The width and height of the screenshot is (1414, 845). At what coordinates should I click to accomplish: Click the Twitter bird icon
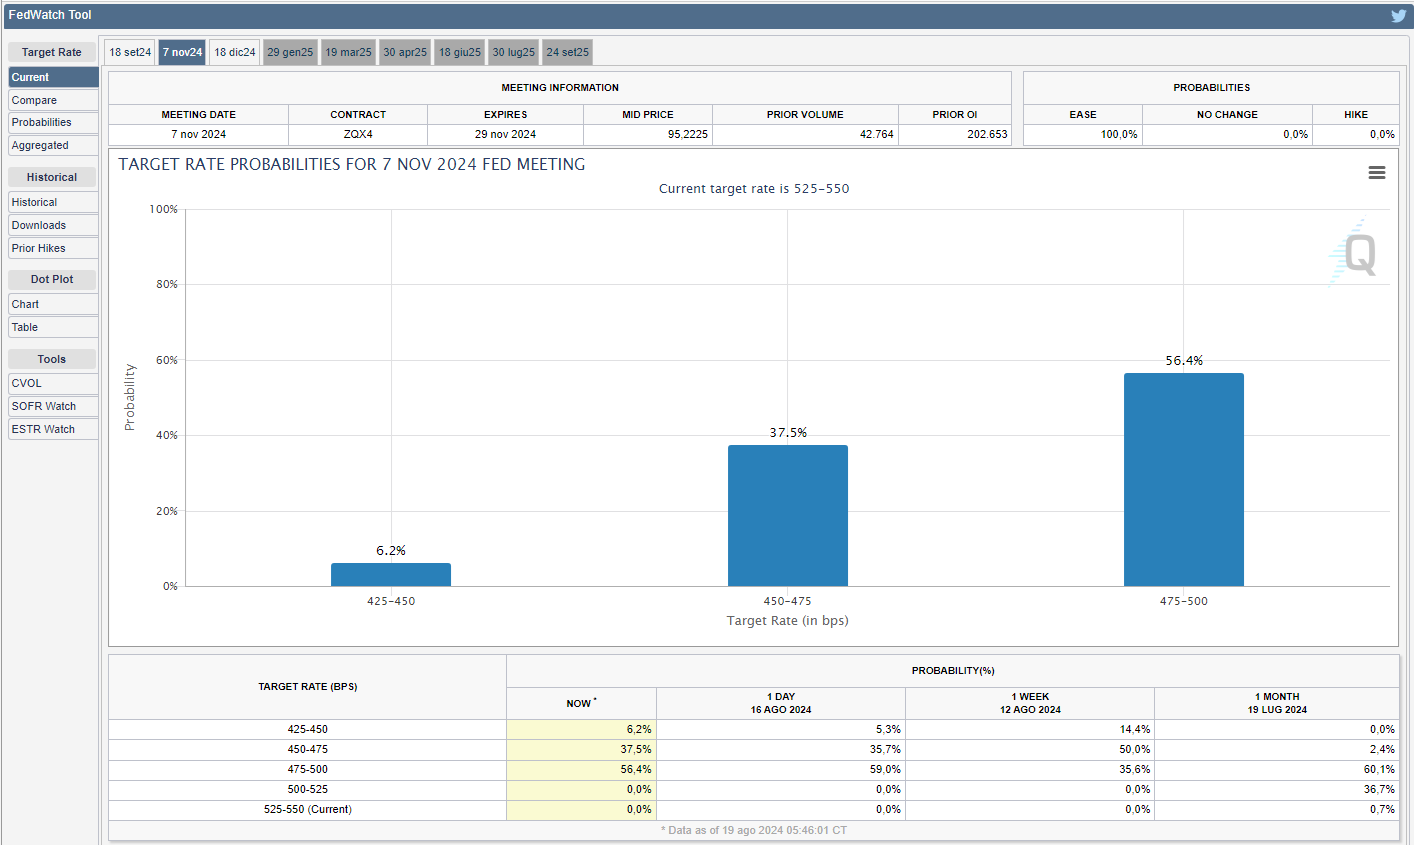click(1398, 15)
